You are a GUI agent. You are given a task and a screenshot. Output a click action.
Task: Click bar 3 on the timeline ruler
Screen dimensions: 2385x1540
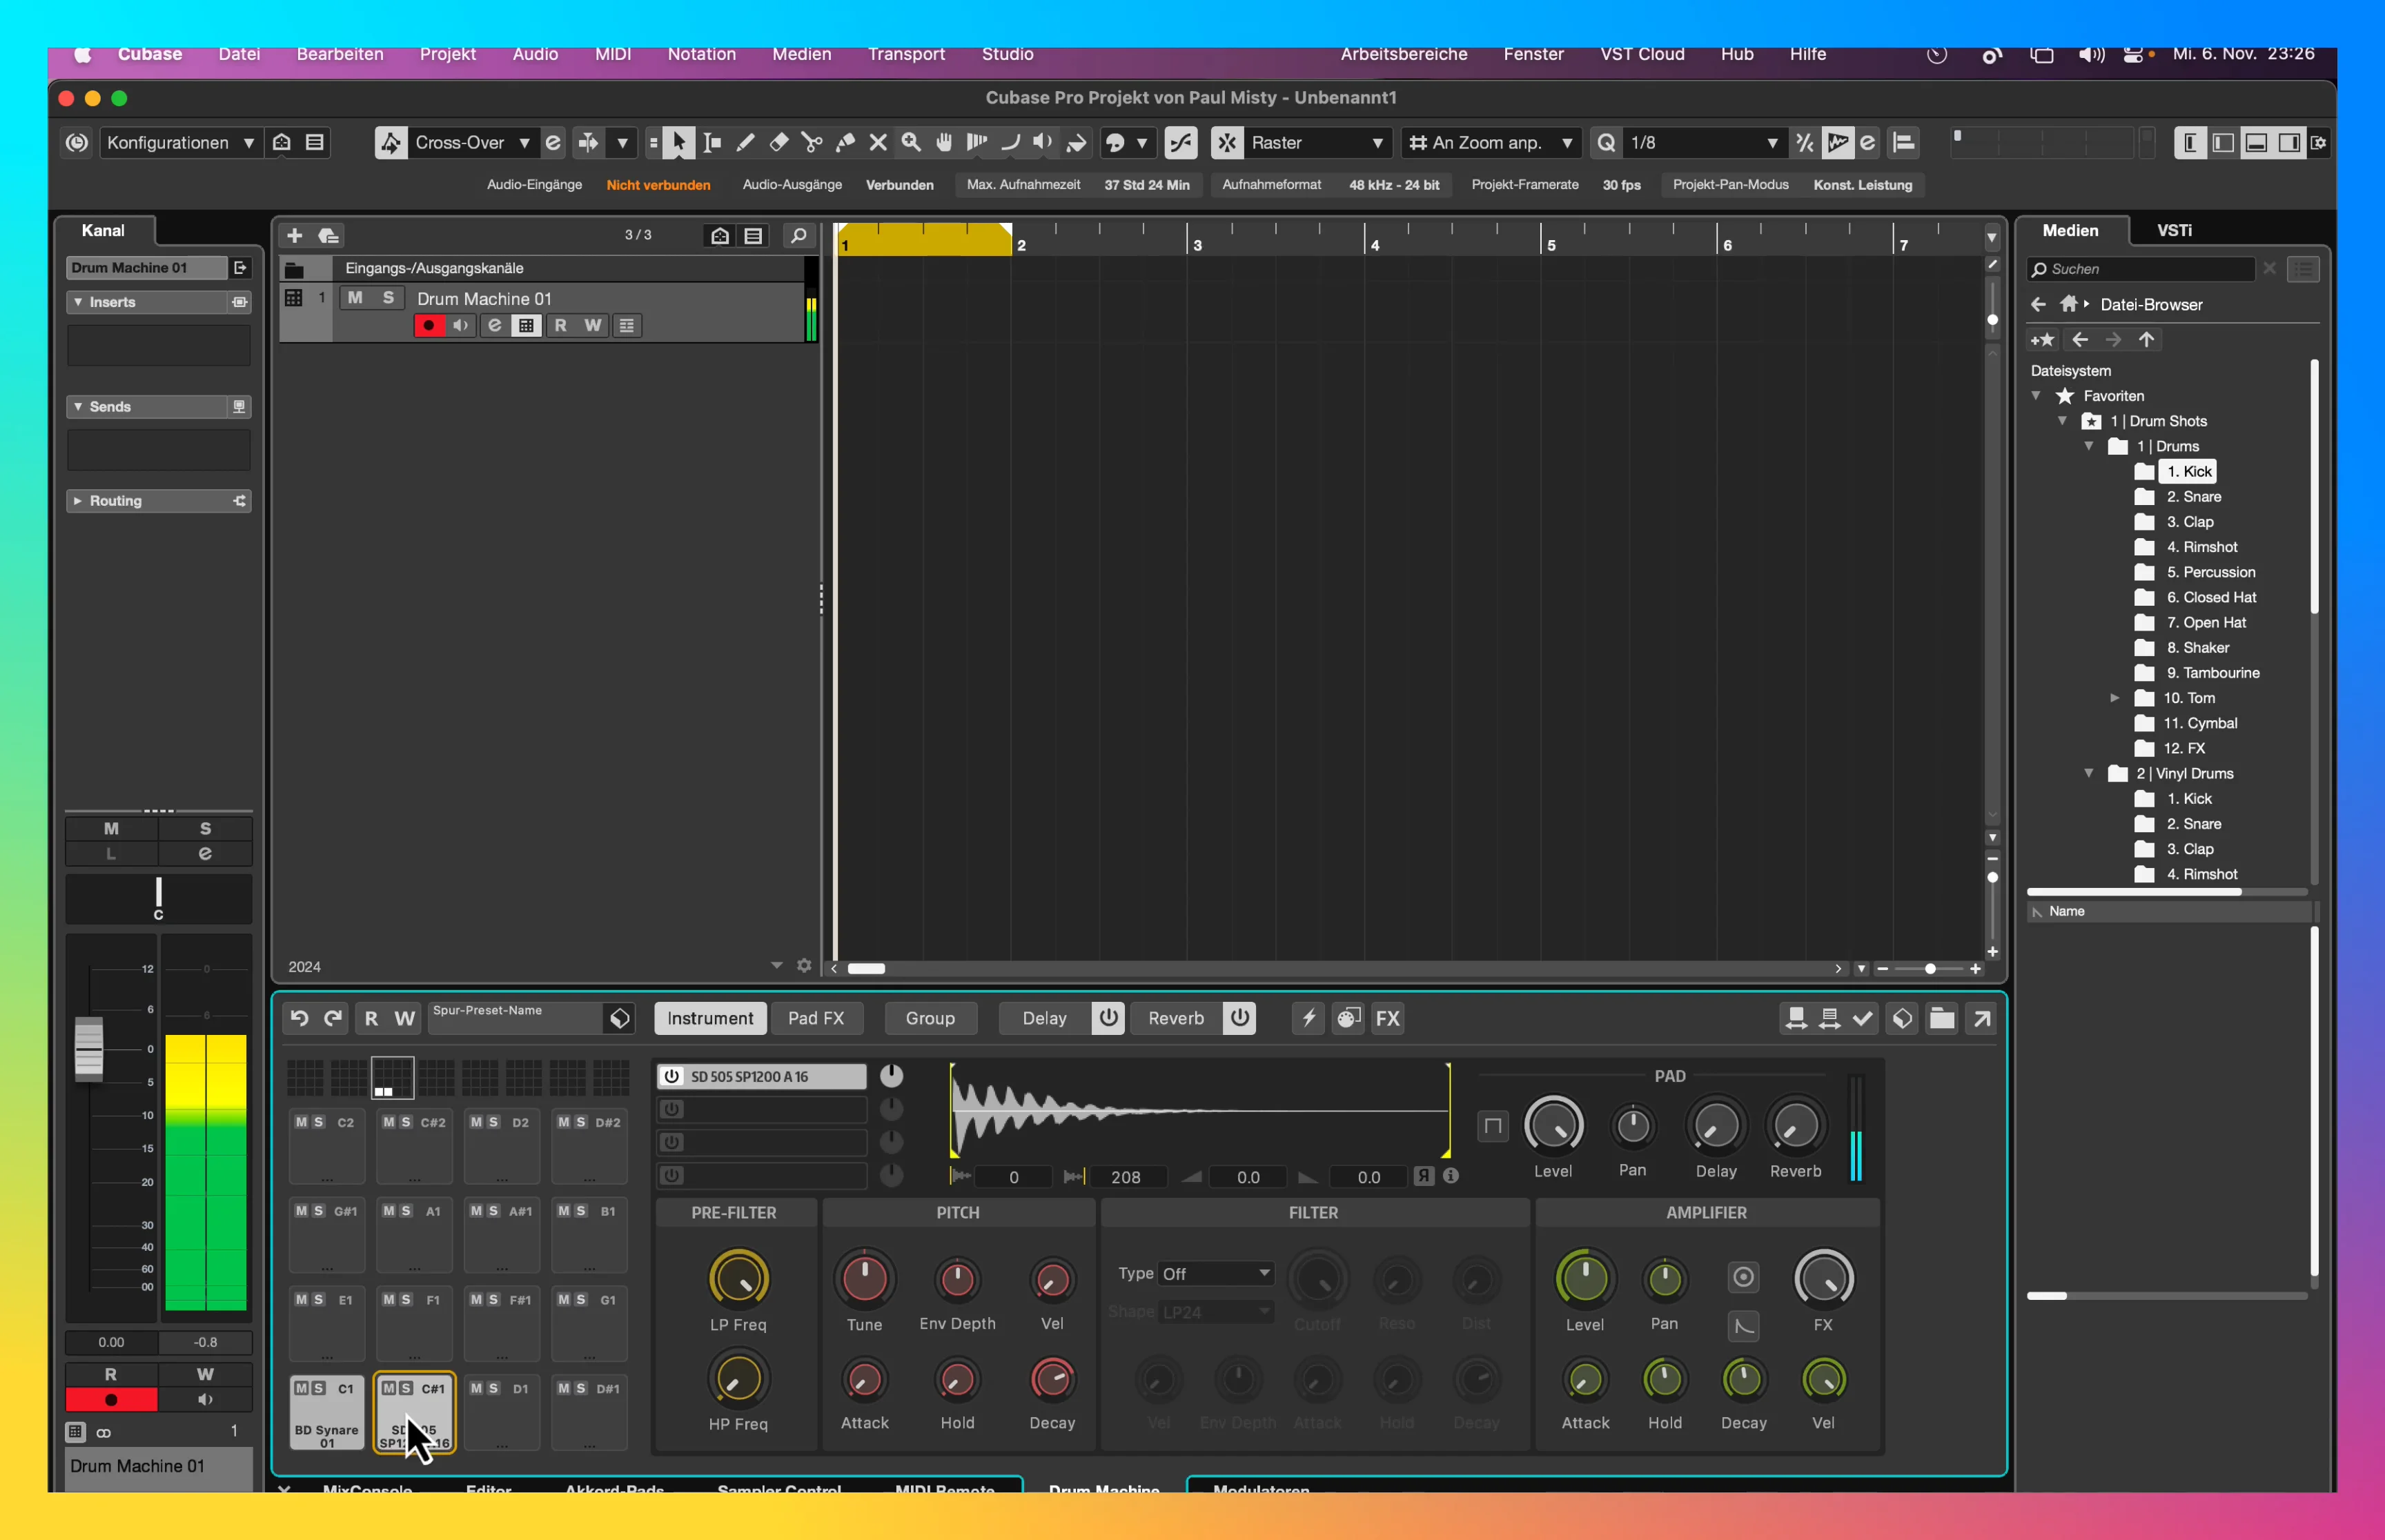tap(1197, 245)
